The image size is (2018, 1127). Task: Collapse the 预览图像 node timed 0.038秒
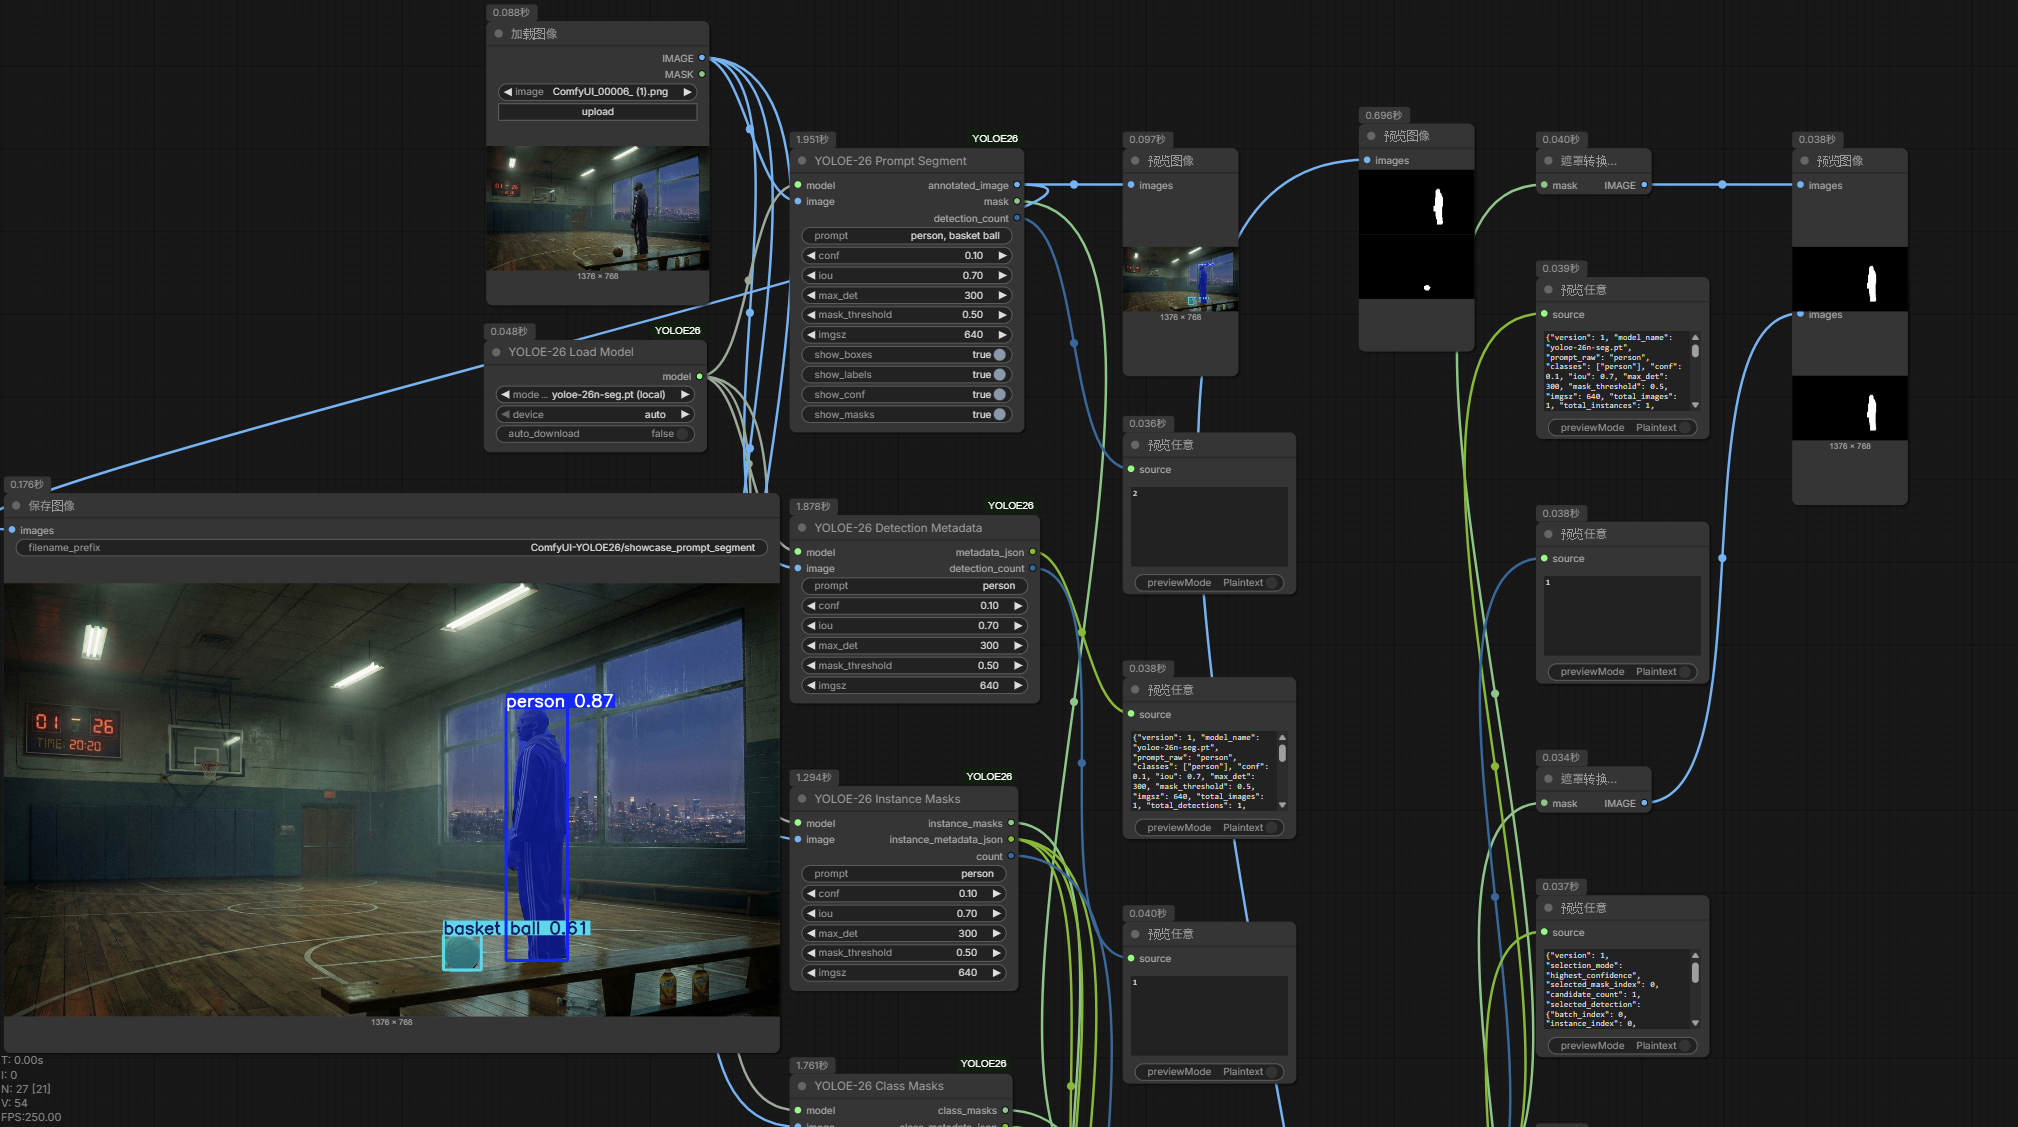click(x=1804, y=161)
